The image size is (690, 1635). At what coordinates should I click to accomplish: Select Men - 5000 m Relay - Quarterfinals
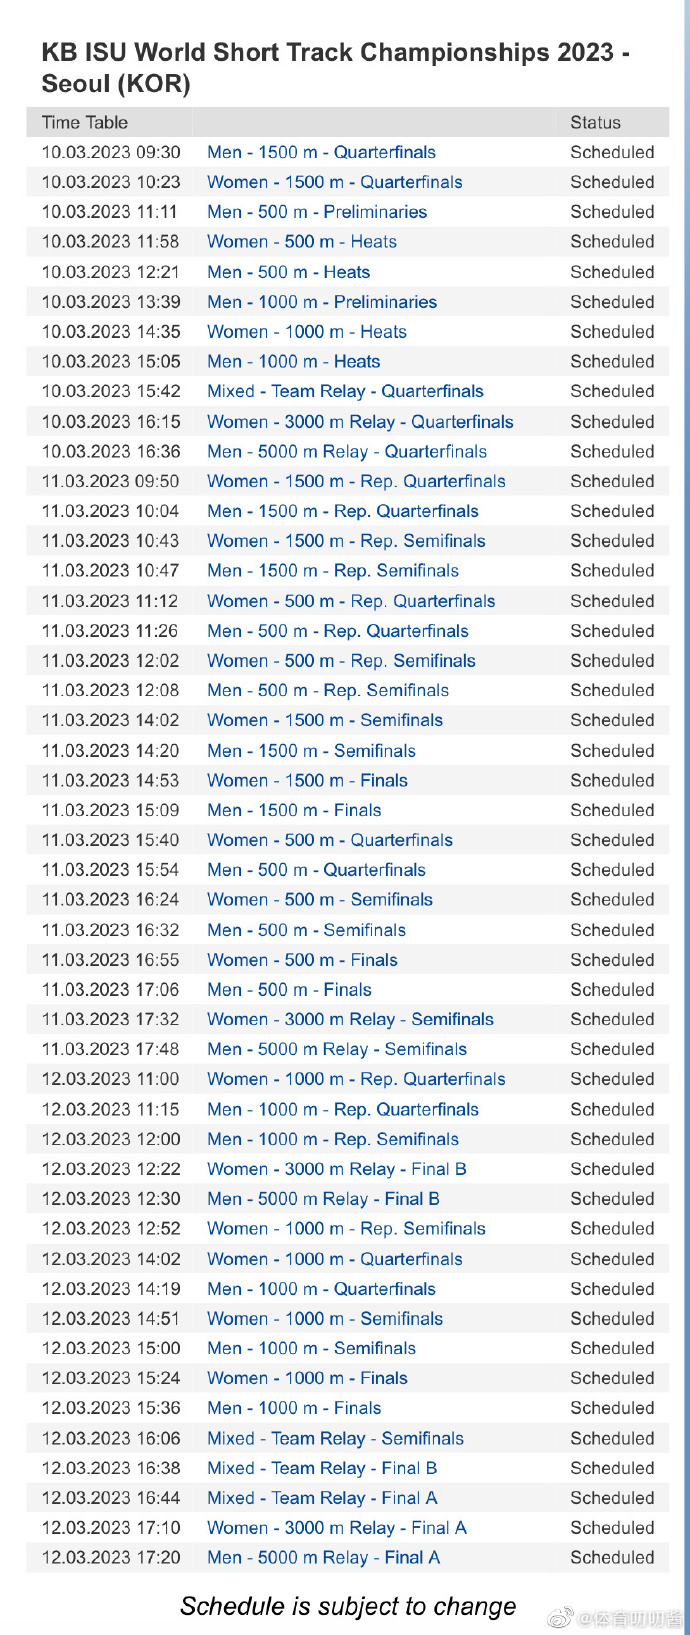pos(347,451)
